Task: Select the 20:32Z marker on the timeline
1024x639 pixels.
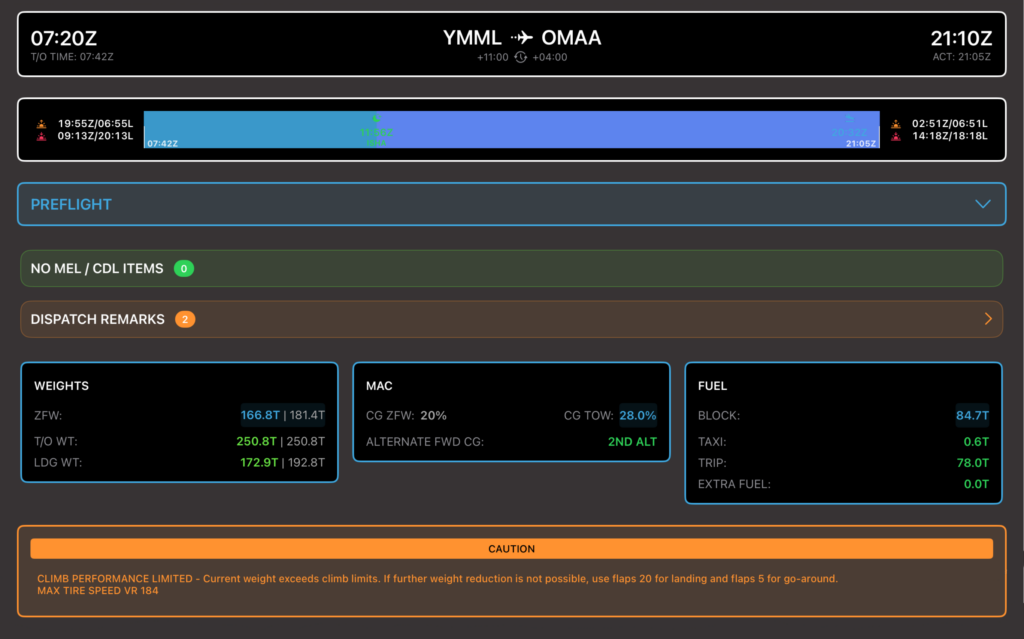Action: click(849, 133)
